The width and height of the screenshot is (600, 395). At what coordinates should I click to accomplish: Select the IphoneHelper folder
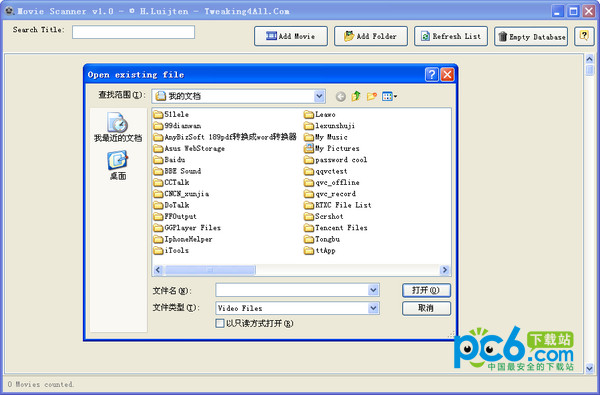coord(183,239)
